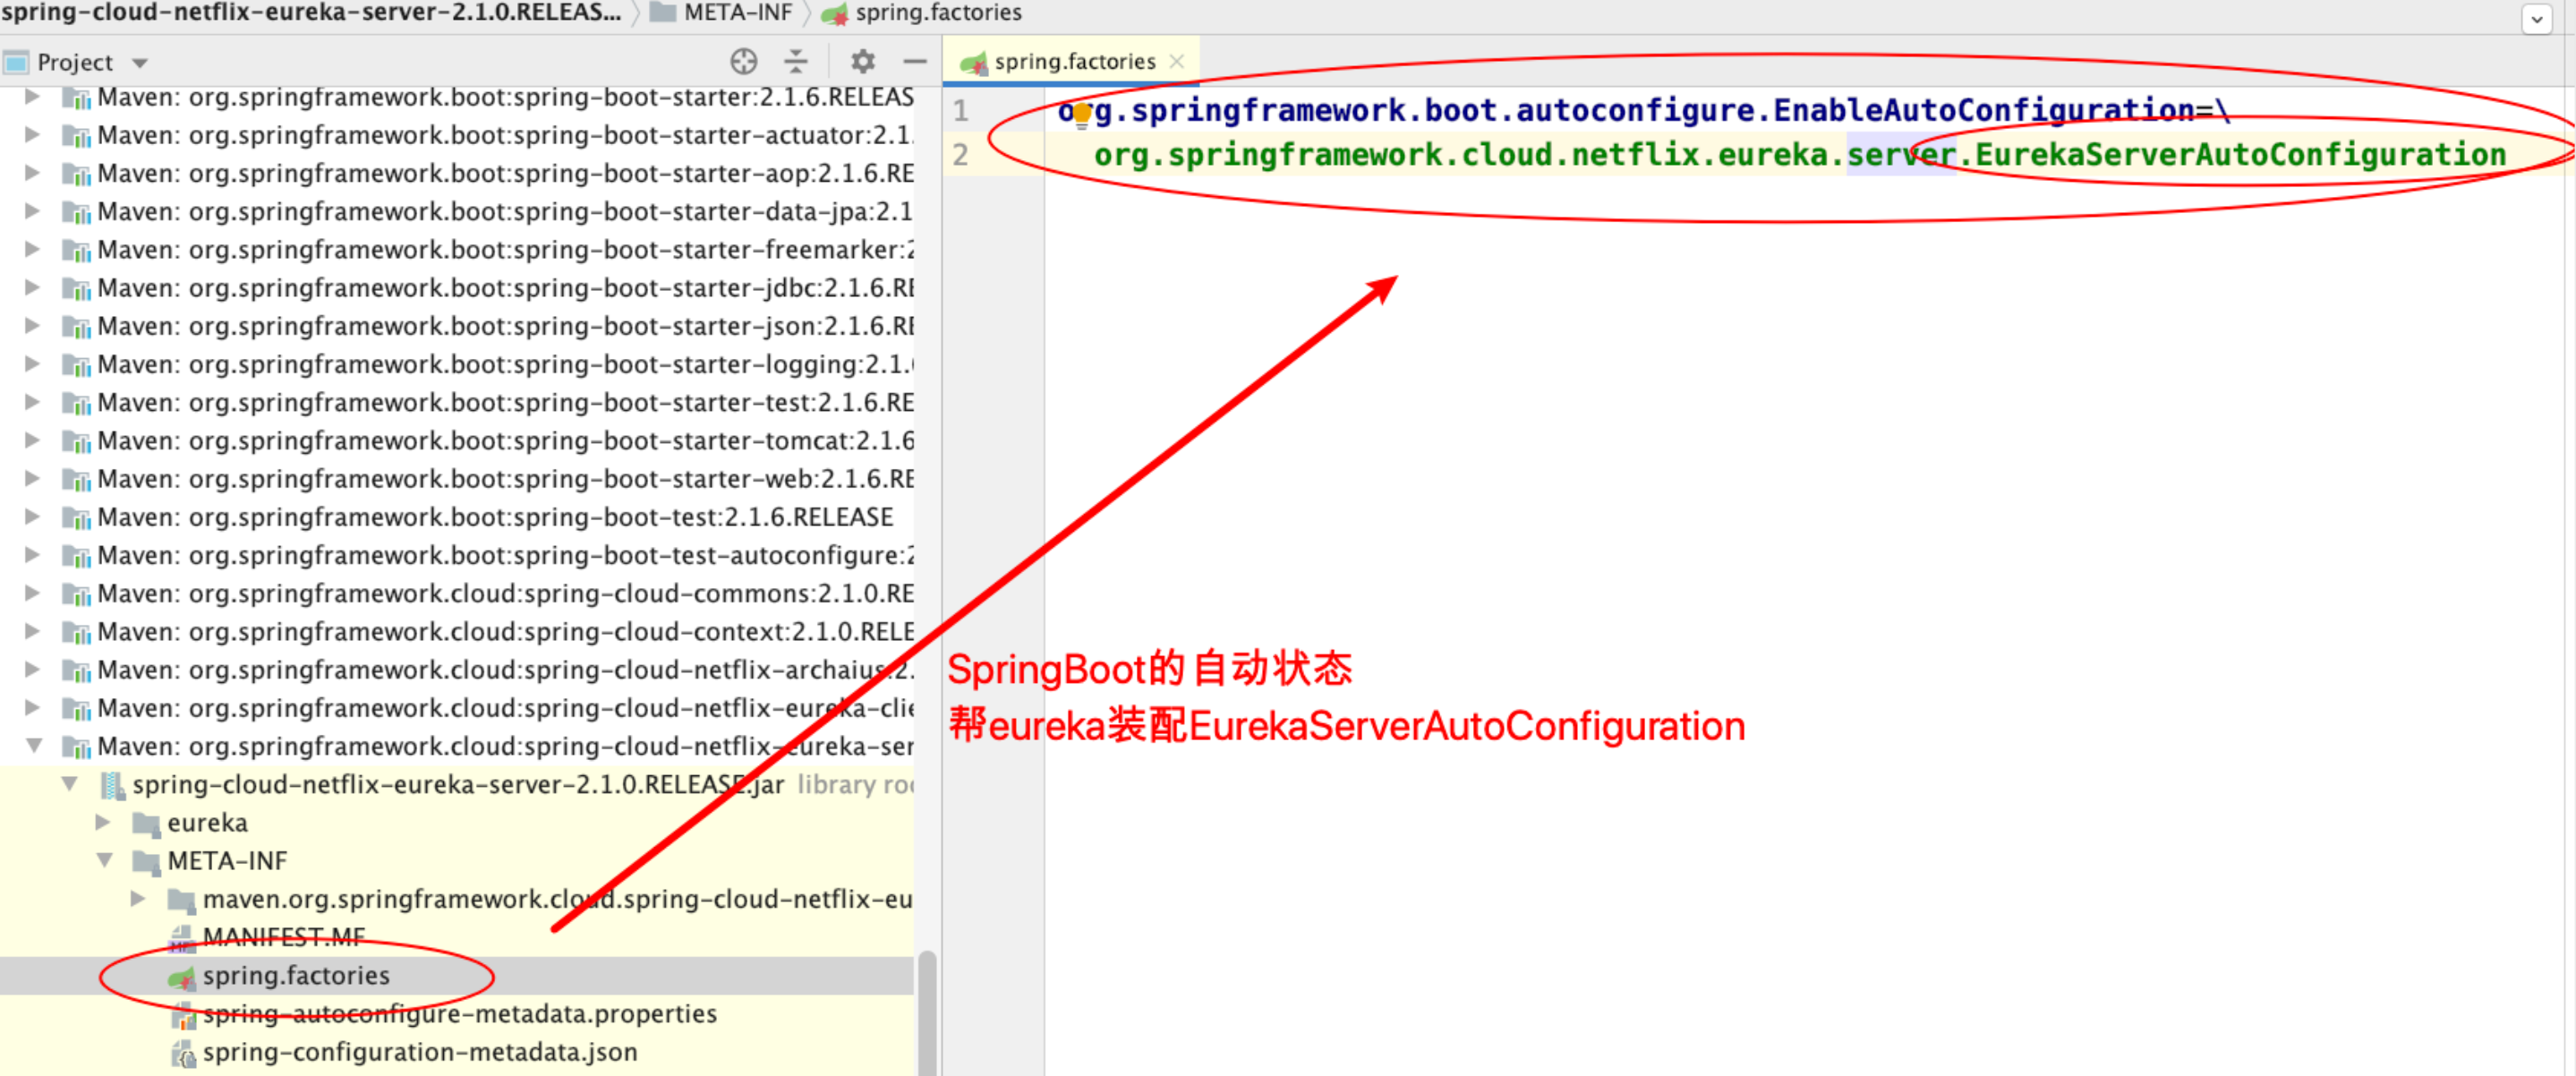Close the spring.factories tab
The height and width of the screenshot is (1076, 2576).
point(1177,62)
